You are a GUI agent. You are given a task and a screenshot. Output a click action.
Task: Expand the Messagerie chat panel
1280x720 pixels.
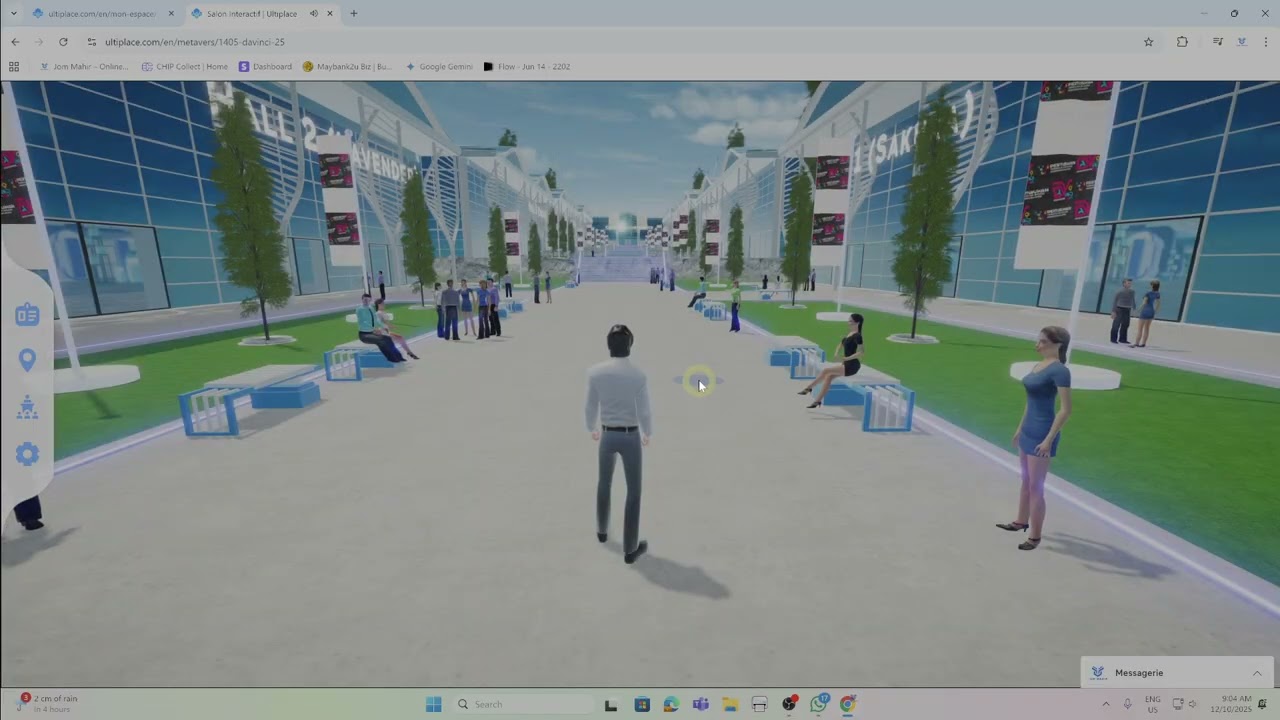pyautogui.click(x=1256, y=673)
